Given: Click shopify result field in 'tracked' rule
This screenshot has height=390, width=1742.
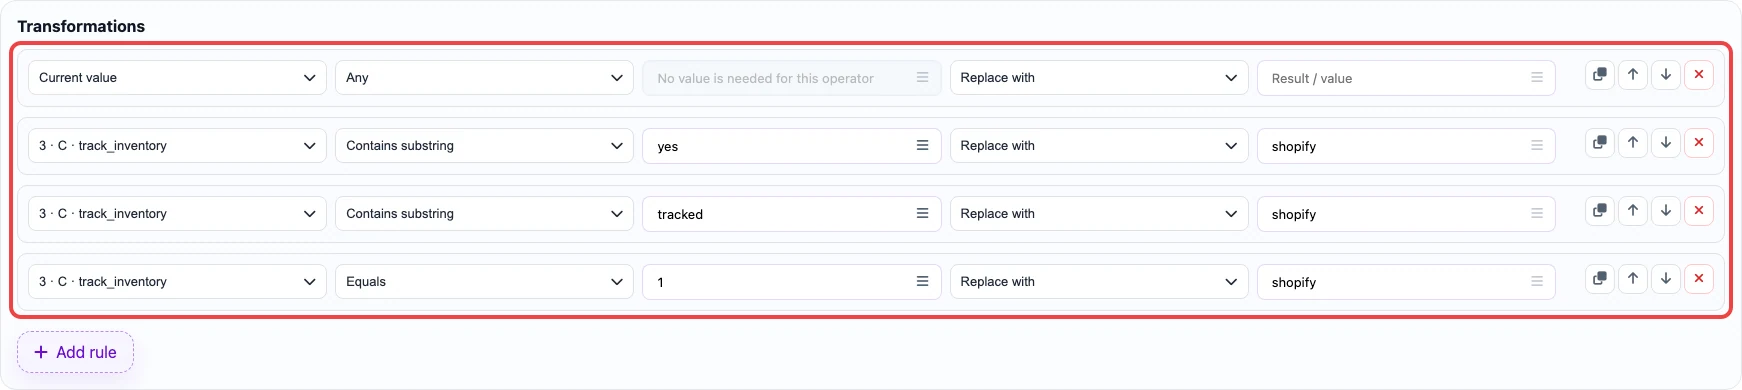Looking at the screenshot, I should pyautogui.click(x=1406, y=214).
